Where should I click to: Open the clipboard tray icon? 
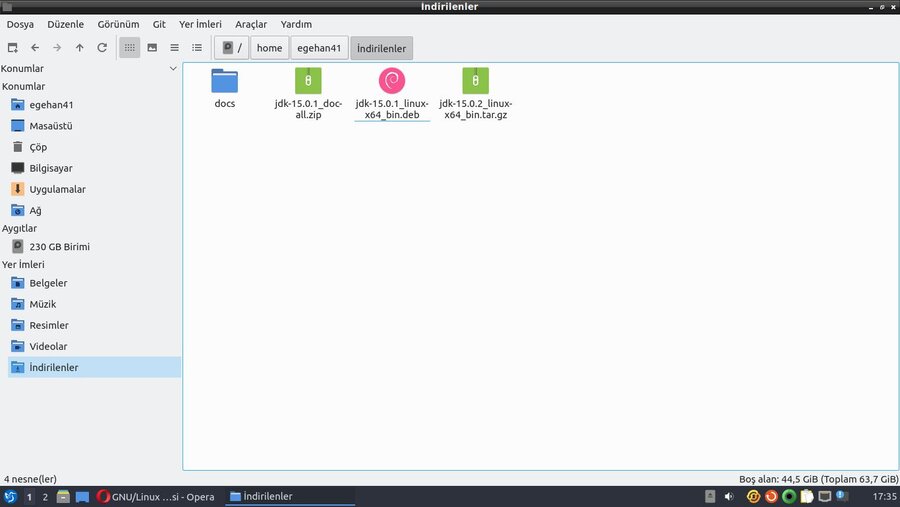click(x=807, y=497)
